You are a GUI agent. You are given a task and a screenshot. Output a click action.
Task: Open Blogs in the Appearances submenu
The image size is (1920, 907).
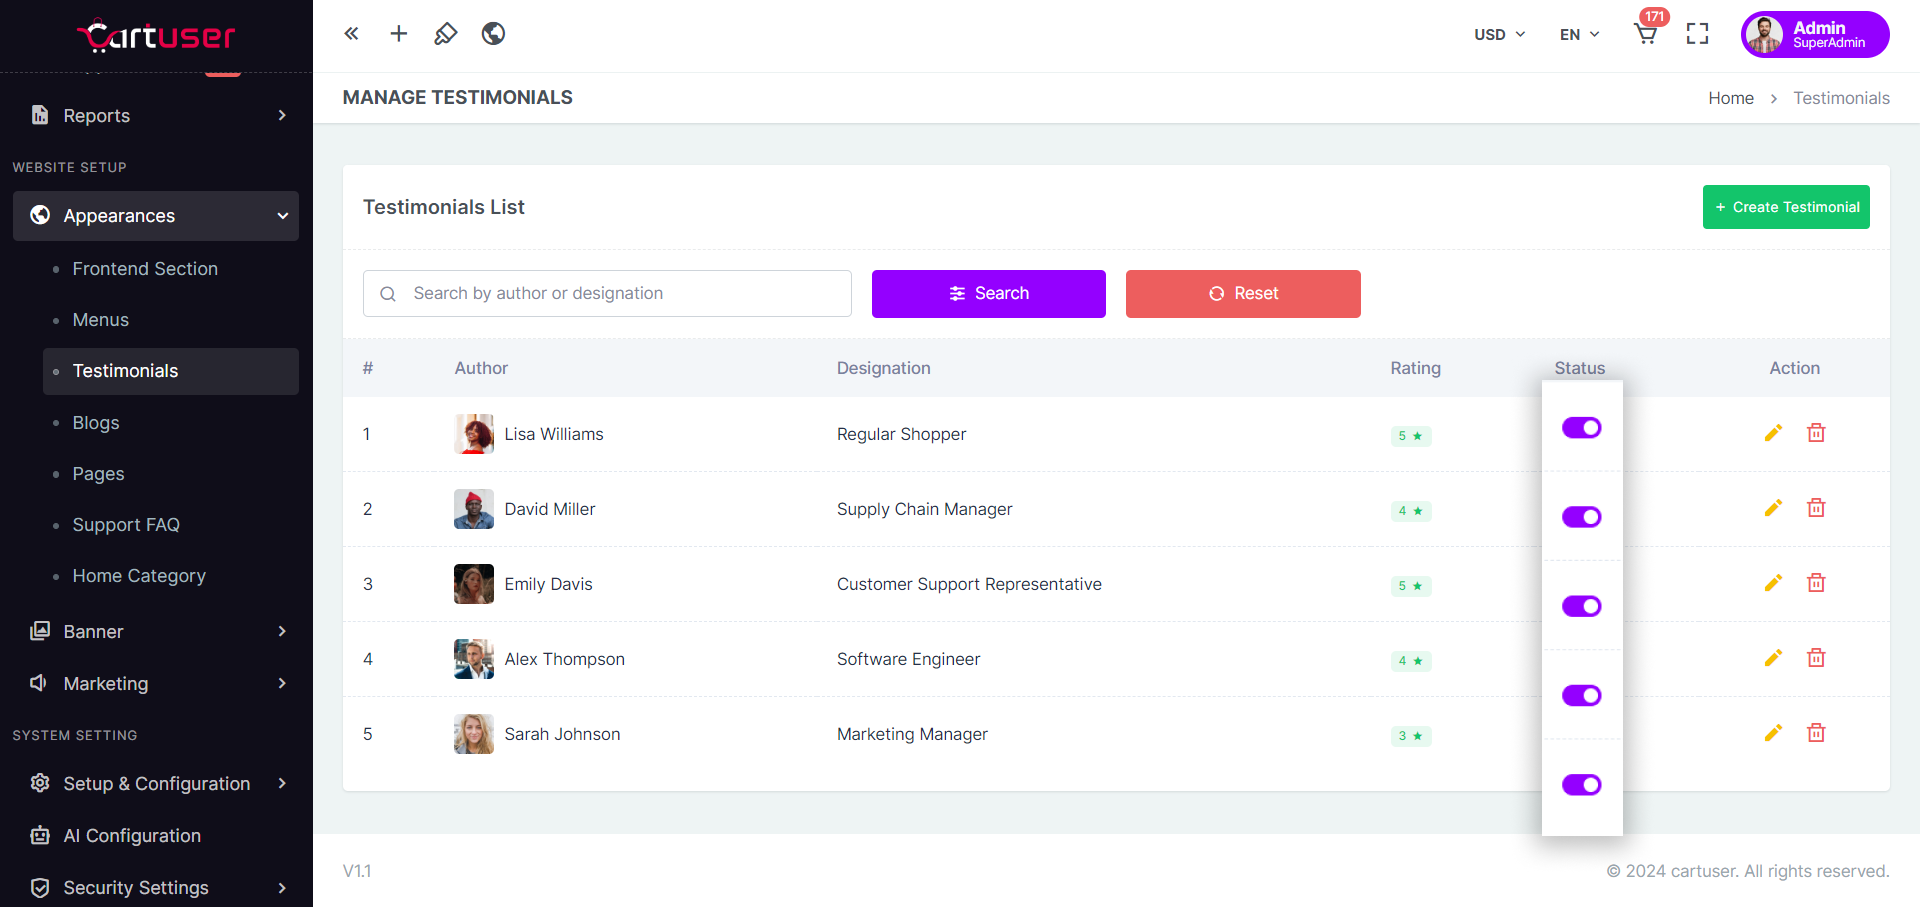[96, 423]
